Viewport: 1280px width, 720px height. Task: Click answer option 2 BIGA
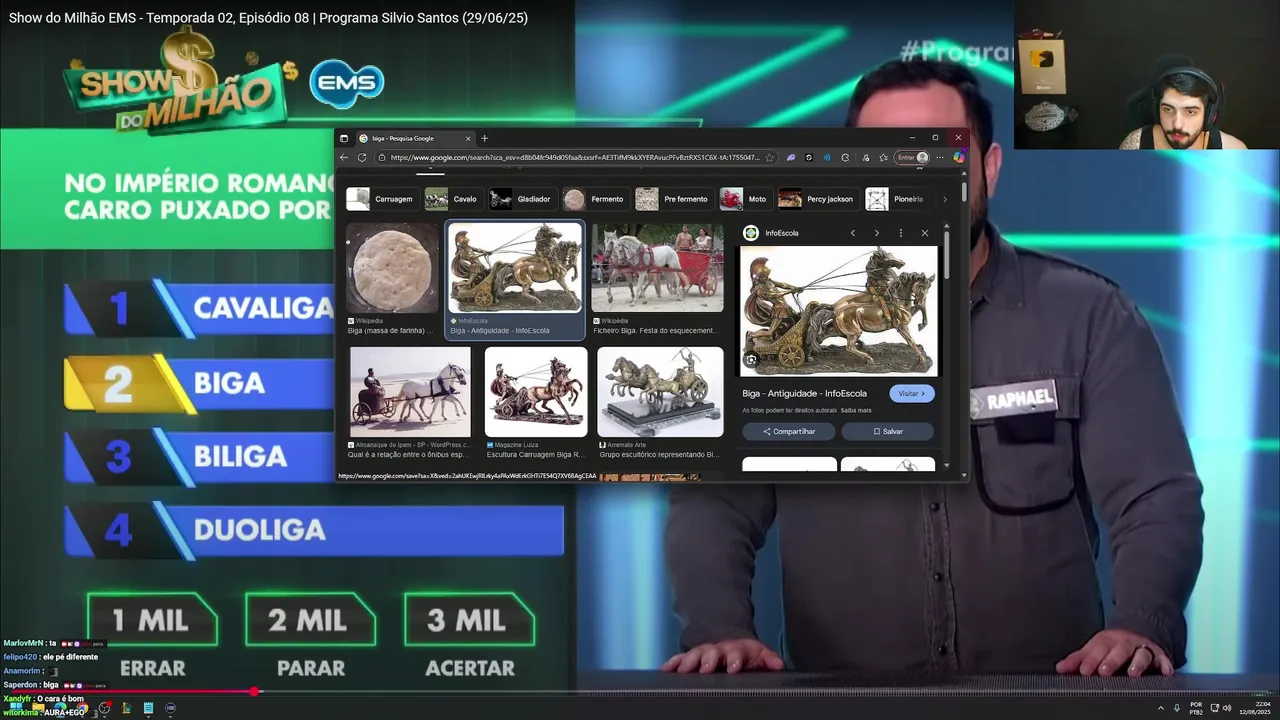(x=199, y=384)
